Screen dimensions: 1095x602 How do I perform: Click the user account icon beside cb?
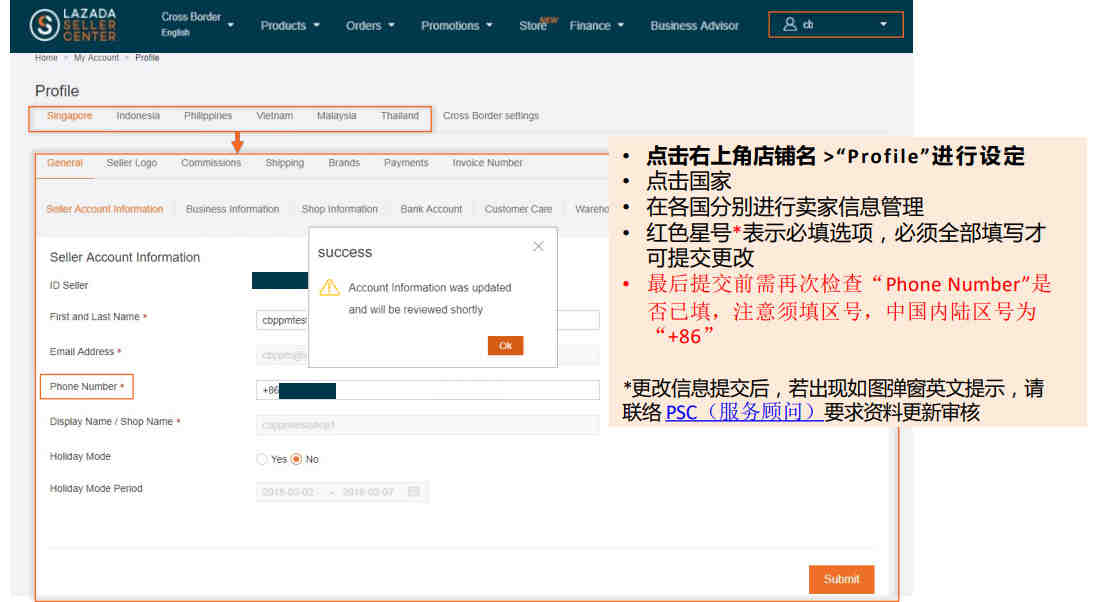click(x=790, y=24)
